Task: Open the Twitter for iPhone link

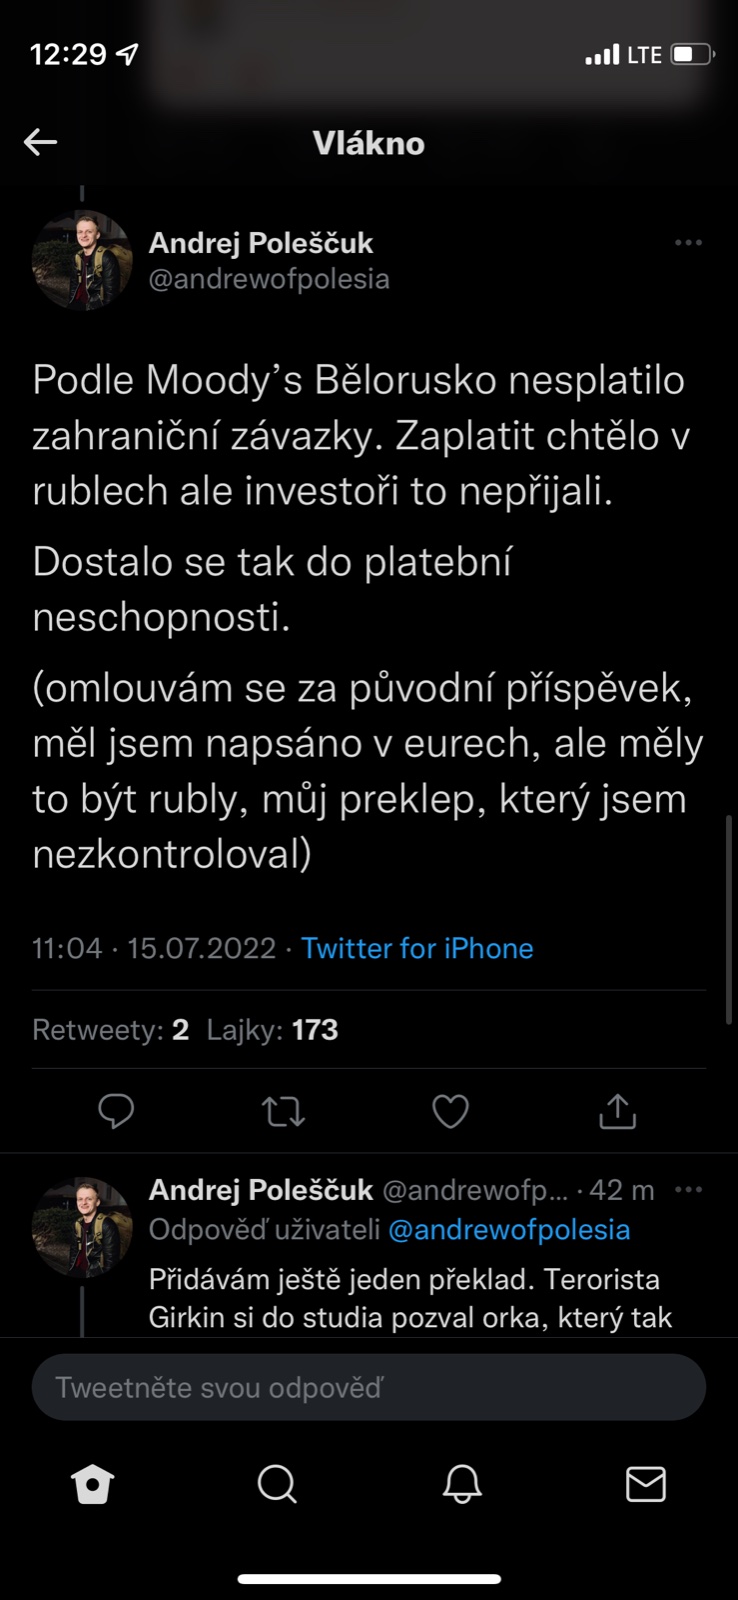Action: point(417,948)
